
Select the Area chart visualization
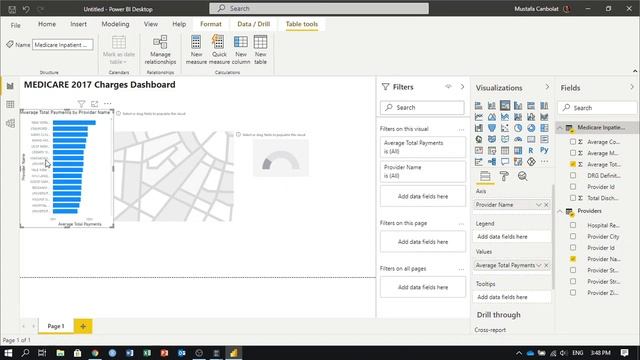click(492, 117)
